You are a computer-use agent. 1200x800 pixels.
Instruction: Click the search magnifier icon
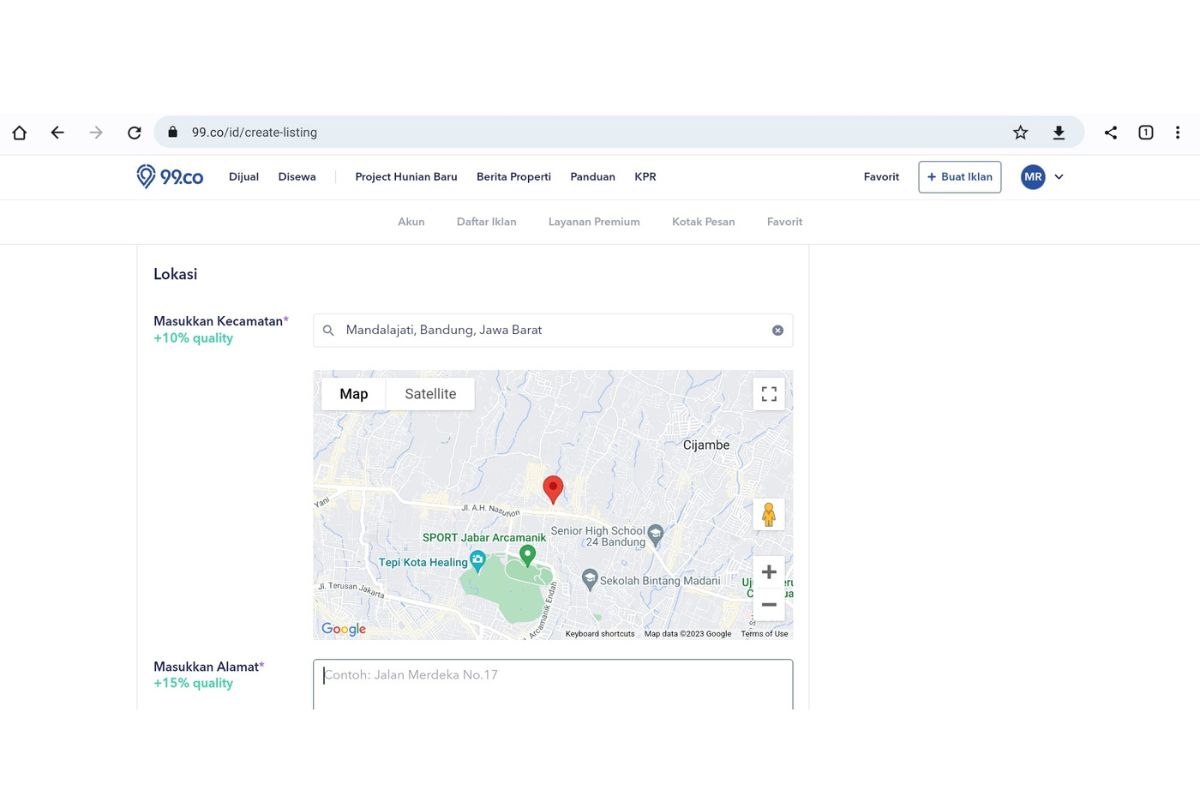(x=328, y=330)
